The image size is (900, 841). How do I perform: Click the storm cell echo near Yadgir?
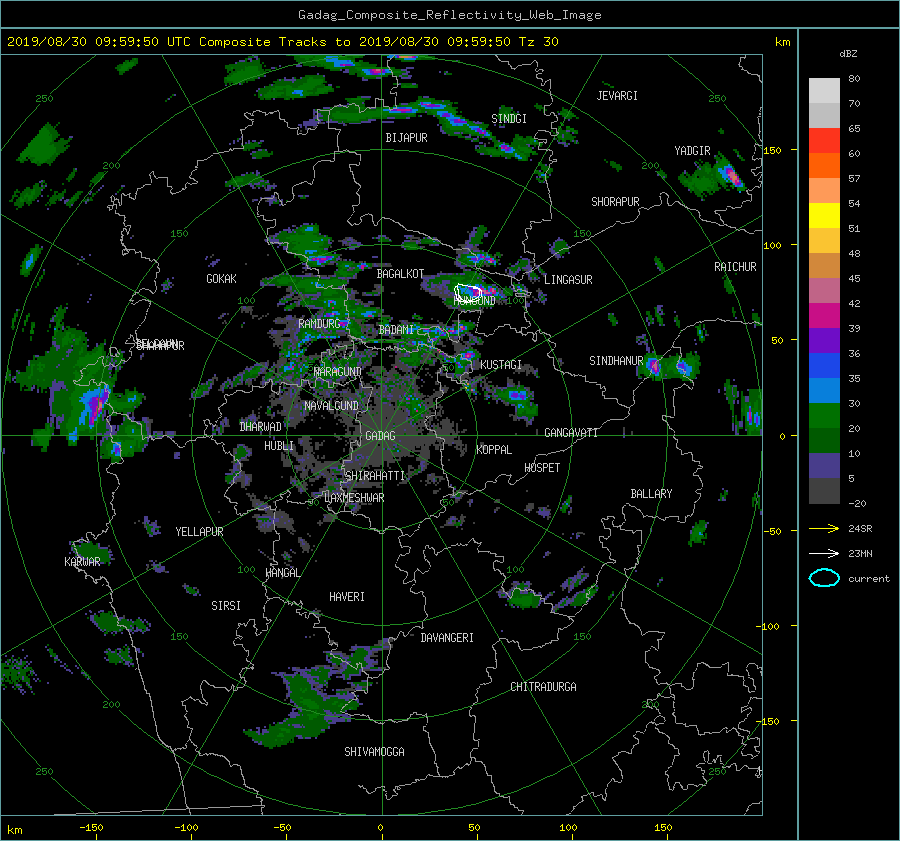pos(730,175)
